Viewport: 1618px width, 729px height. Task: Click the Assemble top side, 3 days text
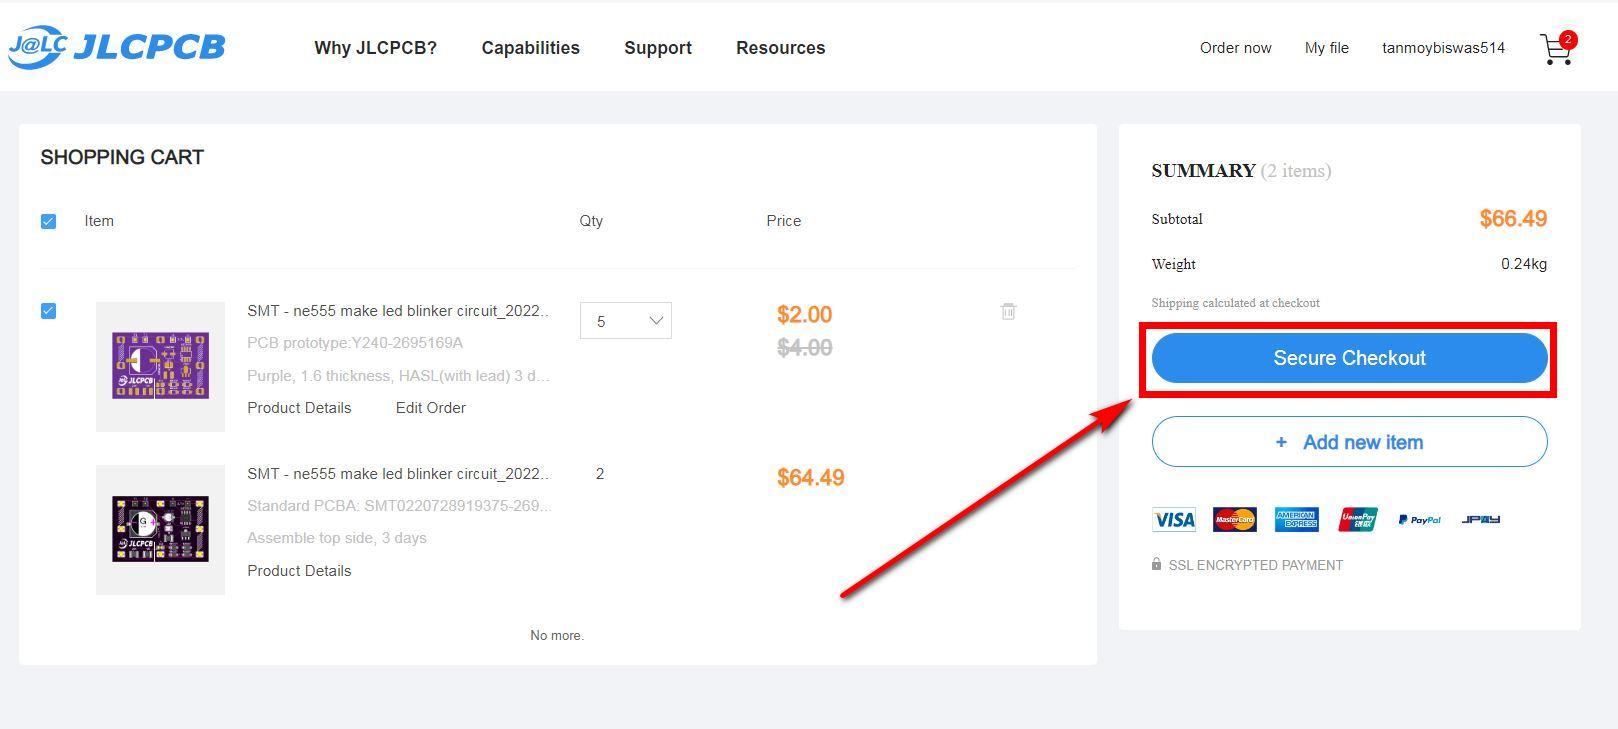[337, 538]
